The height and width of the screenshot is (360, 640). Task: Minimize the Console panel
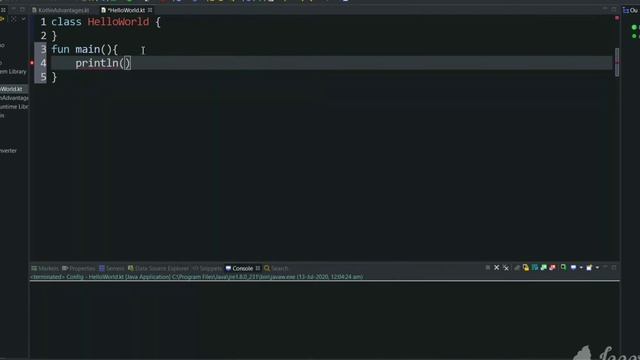point(605,267)
